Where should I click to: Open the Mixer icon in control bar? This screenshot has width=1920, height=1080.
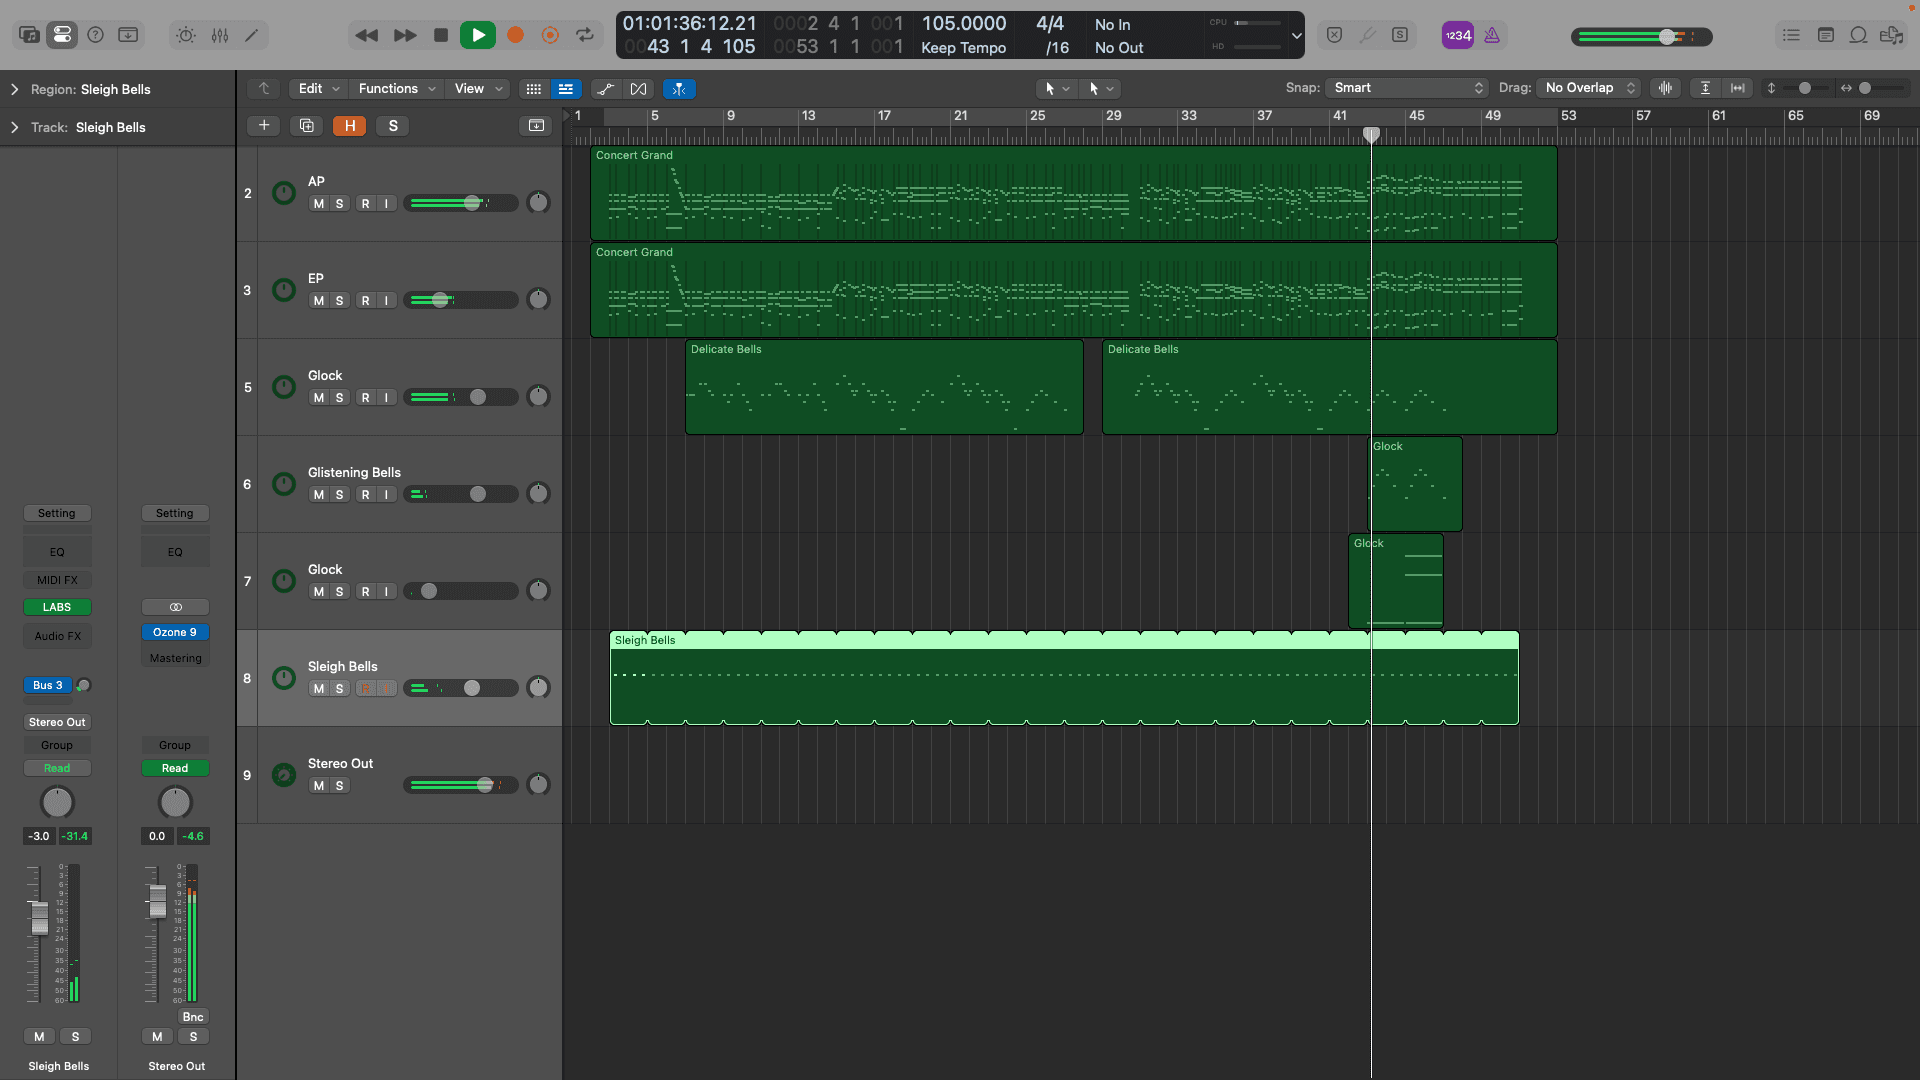pyautogui.click(x=220, y=35)
